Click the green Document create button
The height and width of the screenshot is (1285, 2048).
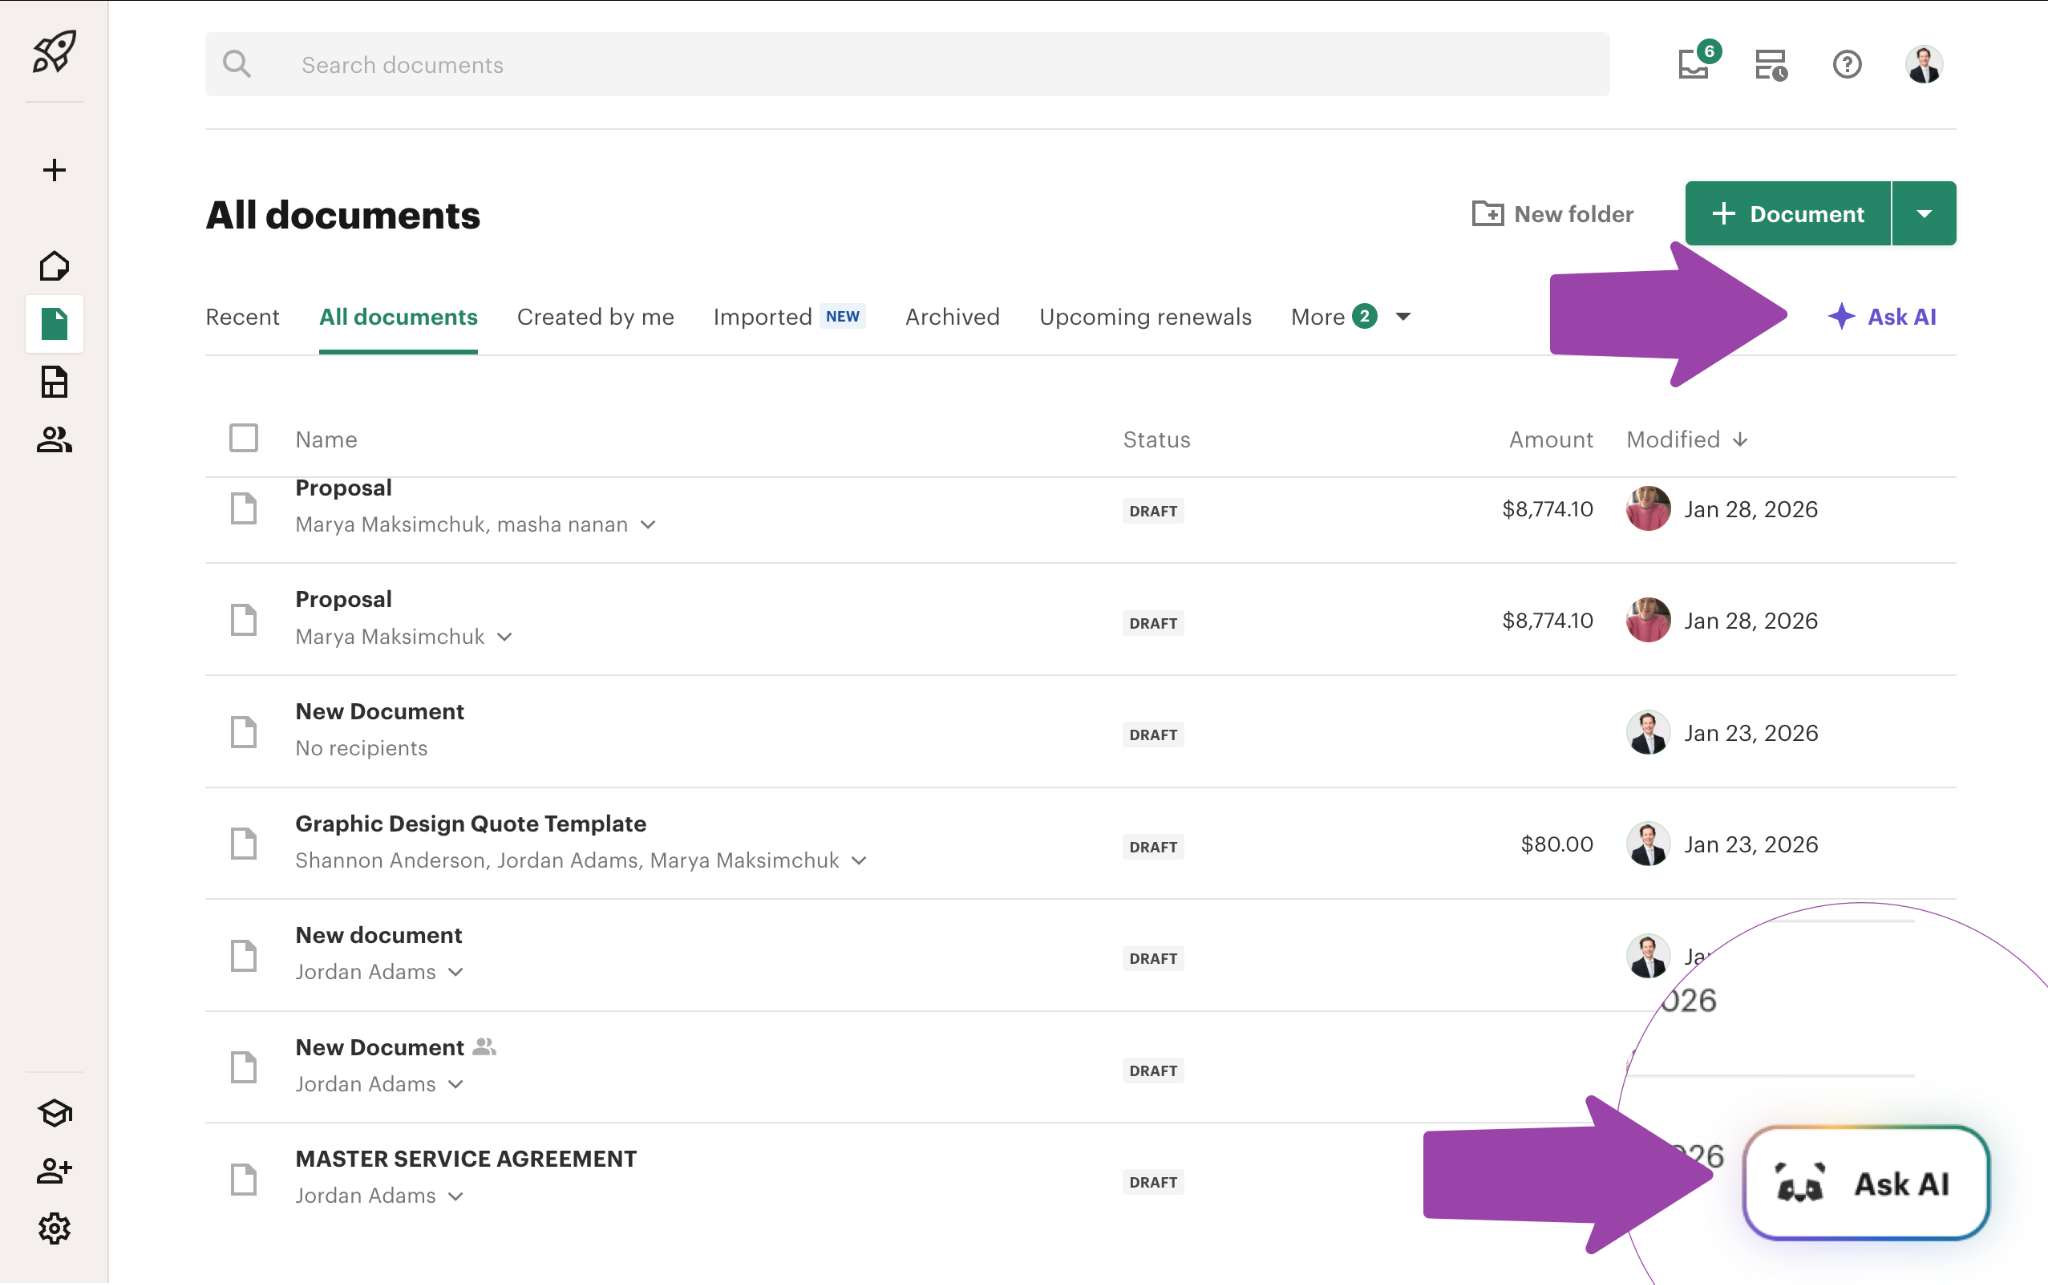point(1788,213)
